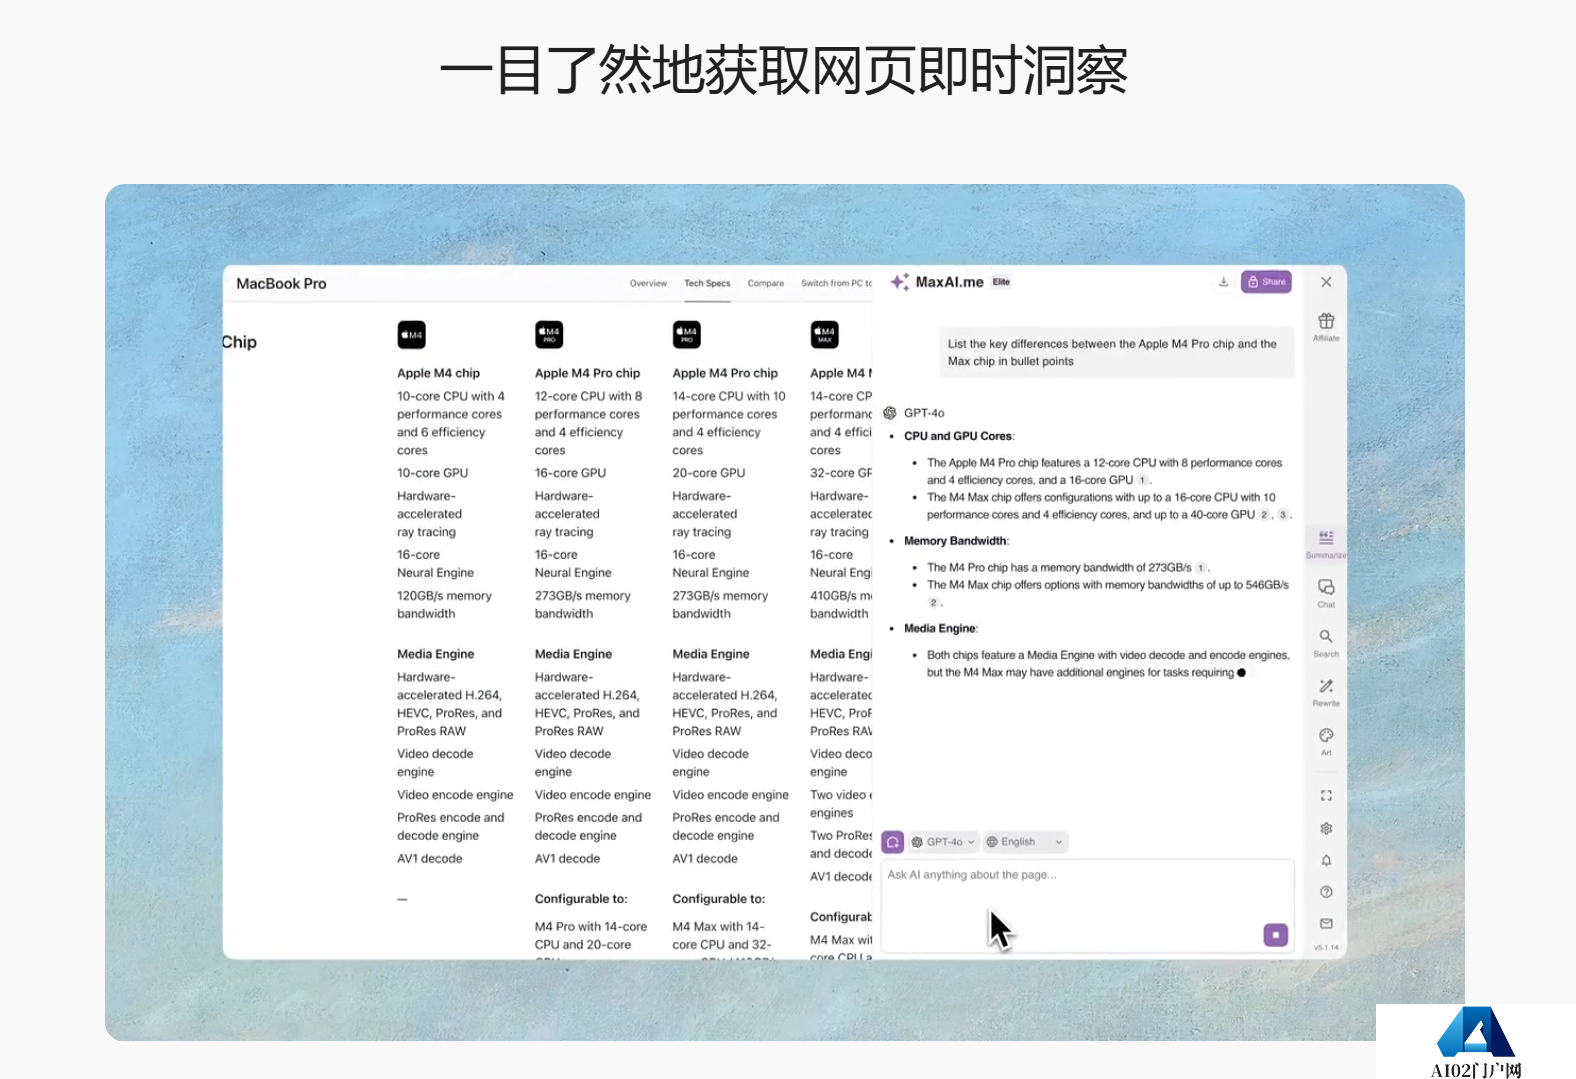Click the M4 Max chip icon

click(x=825, y=335)
